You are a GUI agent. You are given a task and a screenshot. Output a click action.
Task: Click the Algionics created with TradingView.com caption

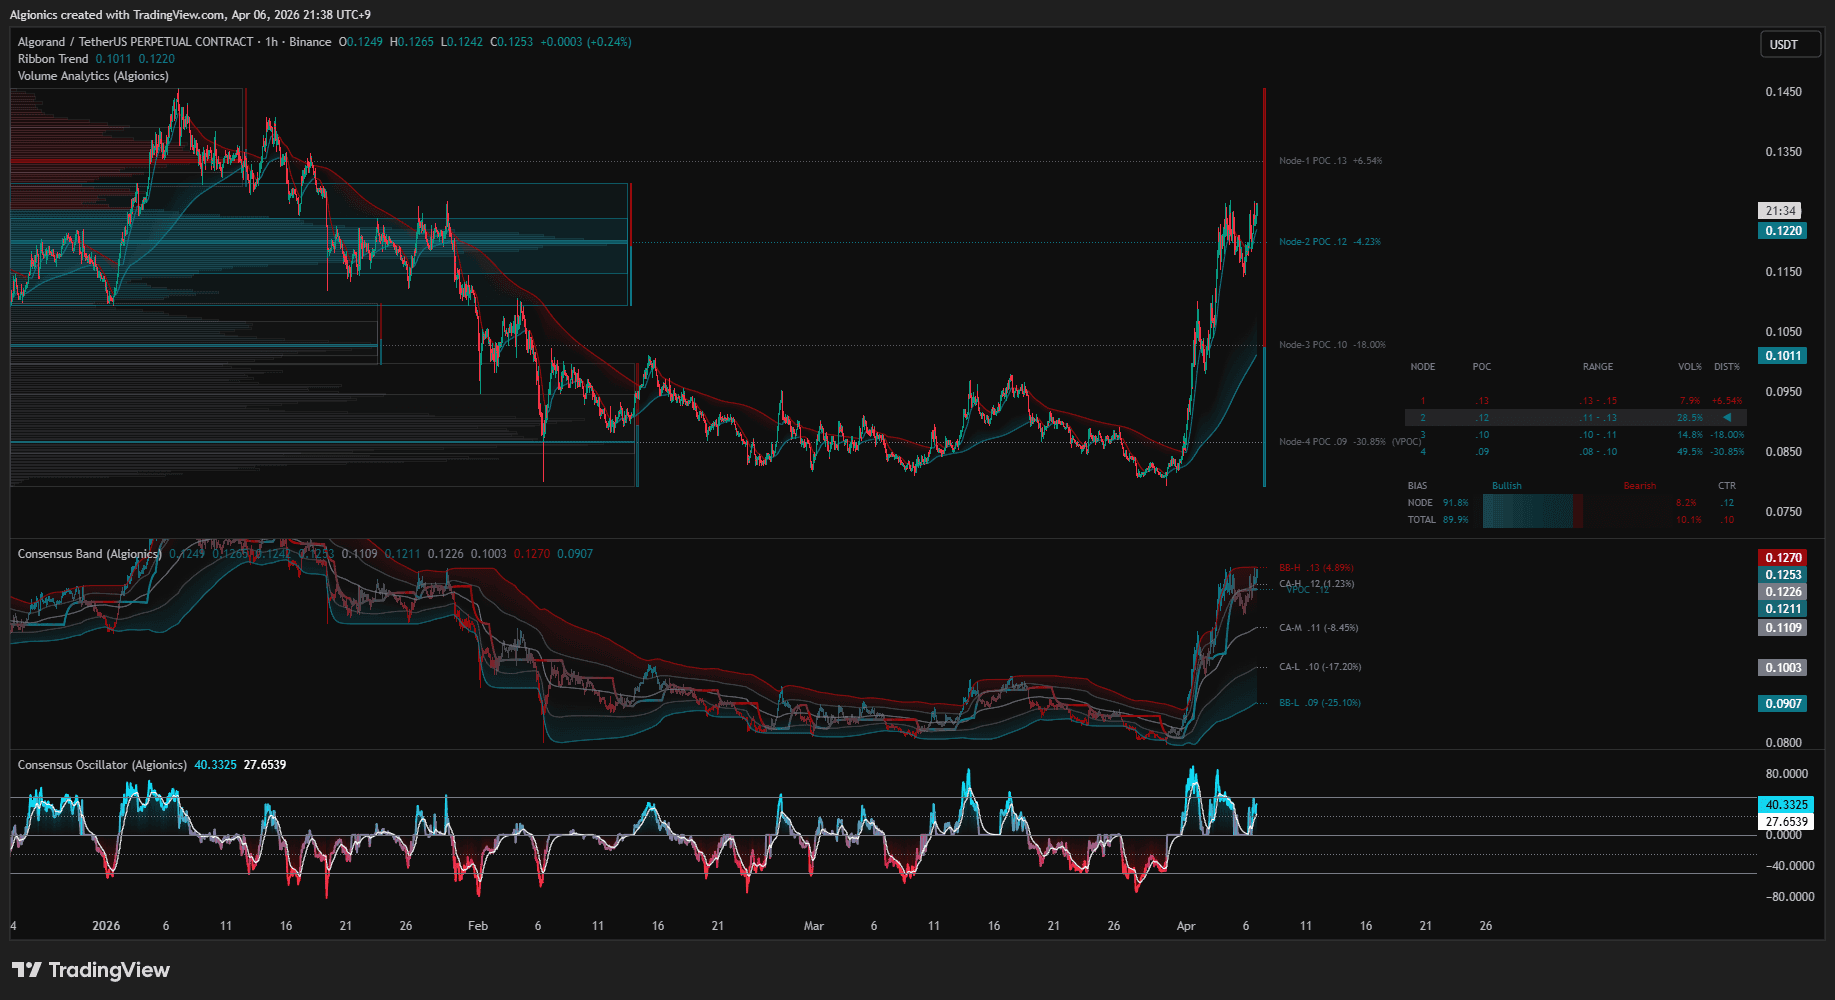tap(190, 15)
